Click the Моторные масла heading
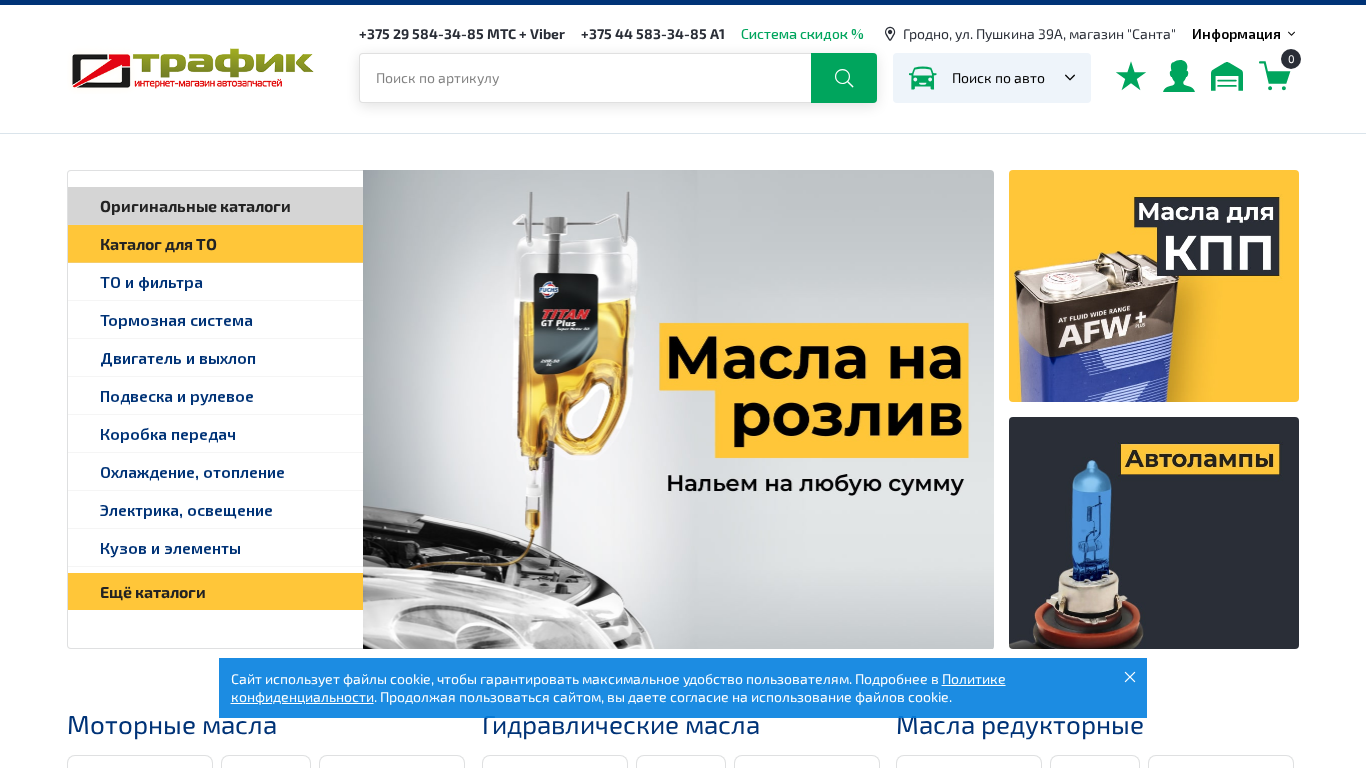This screenshot has width=1366, height=768. [172, 725]
